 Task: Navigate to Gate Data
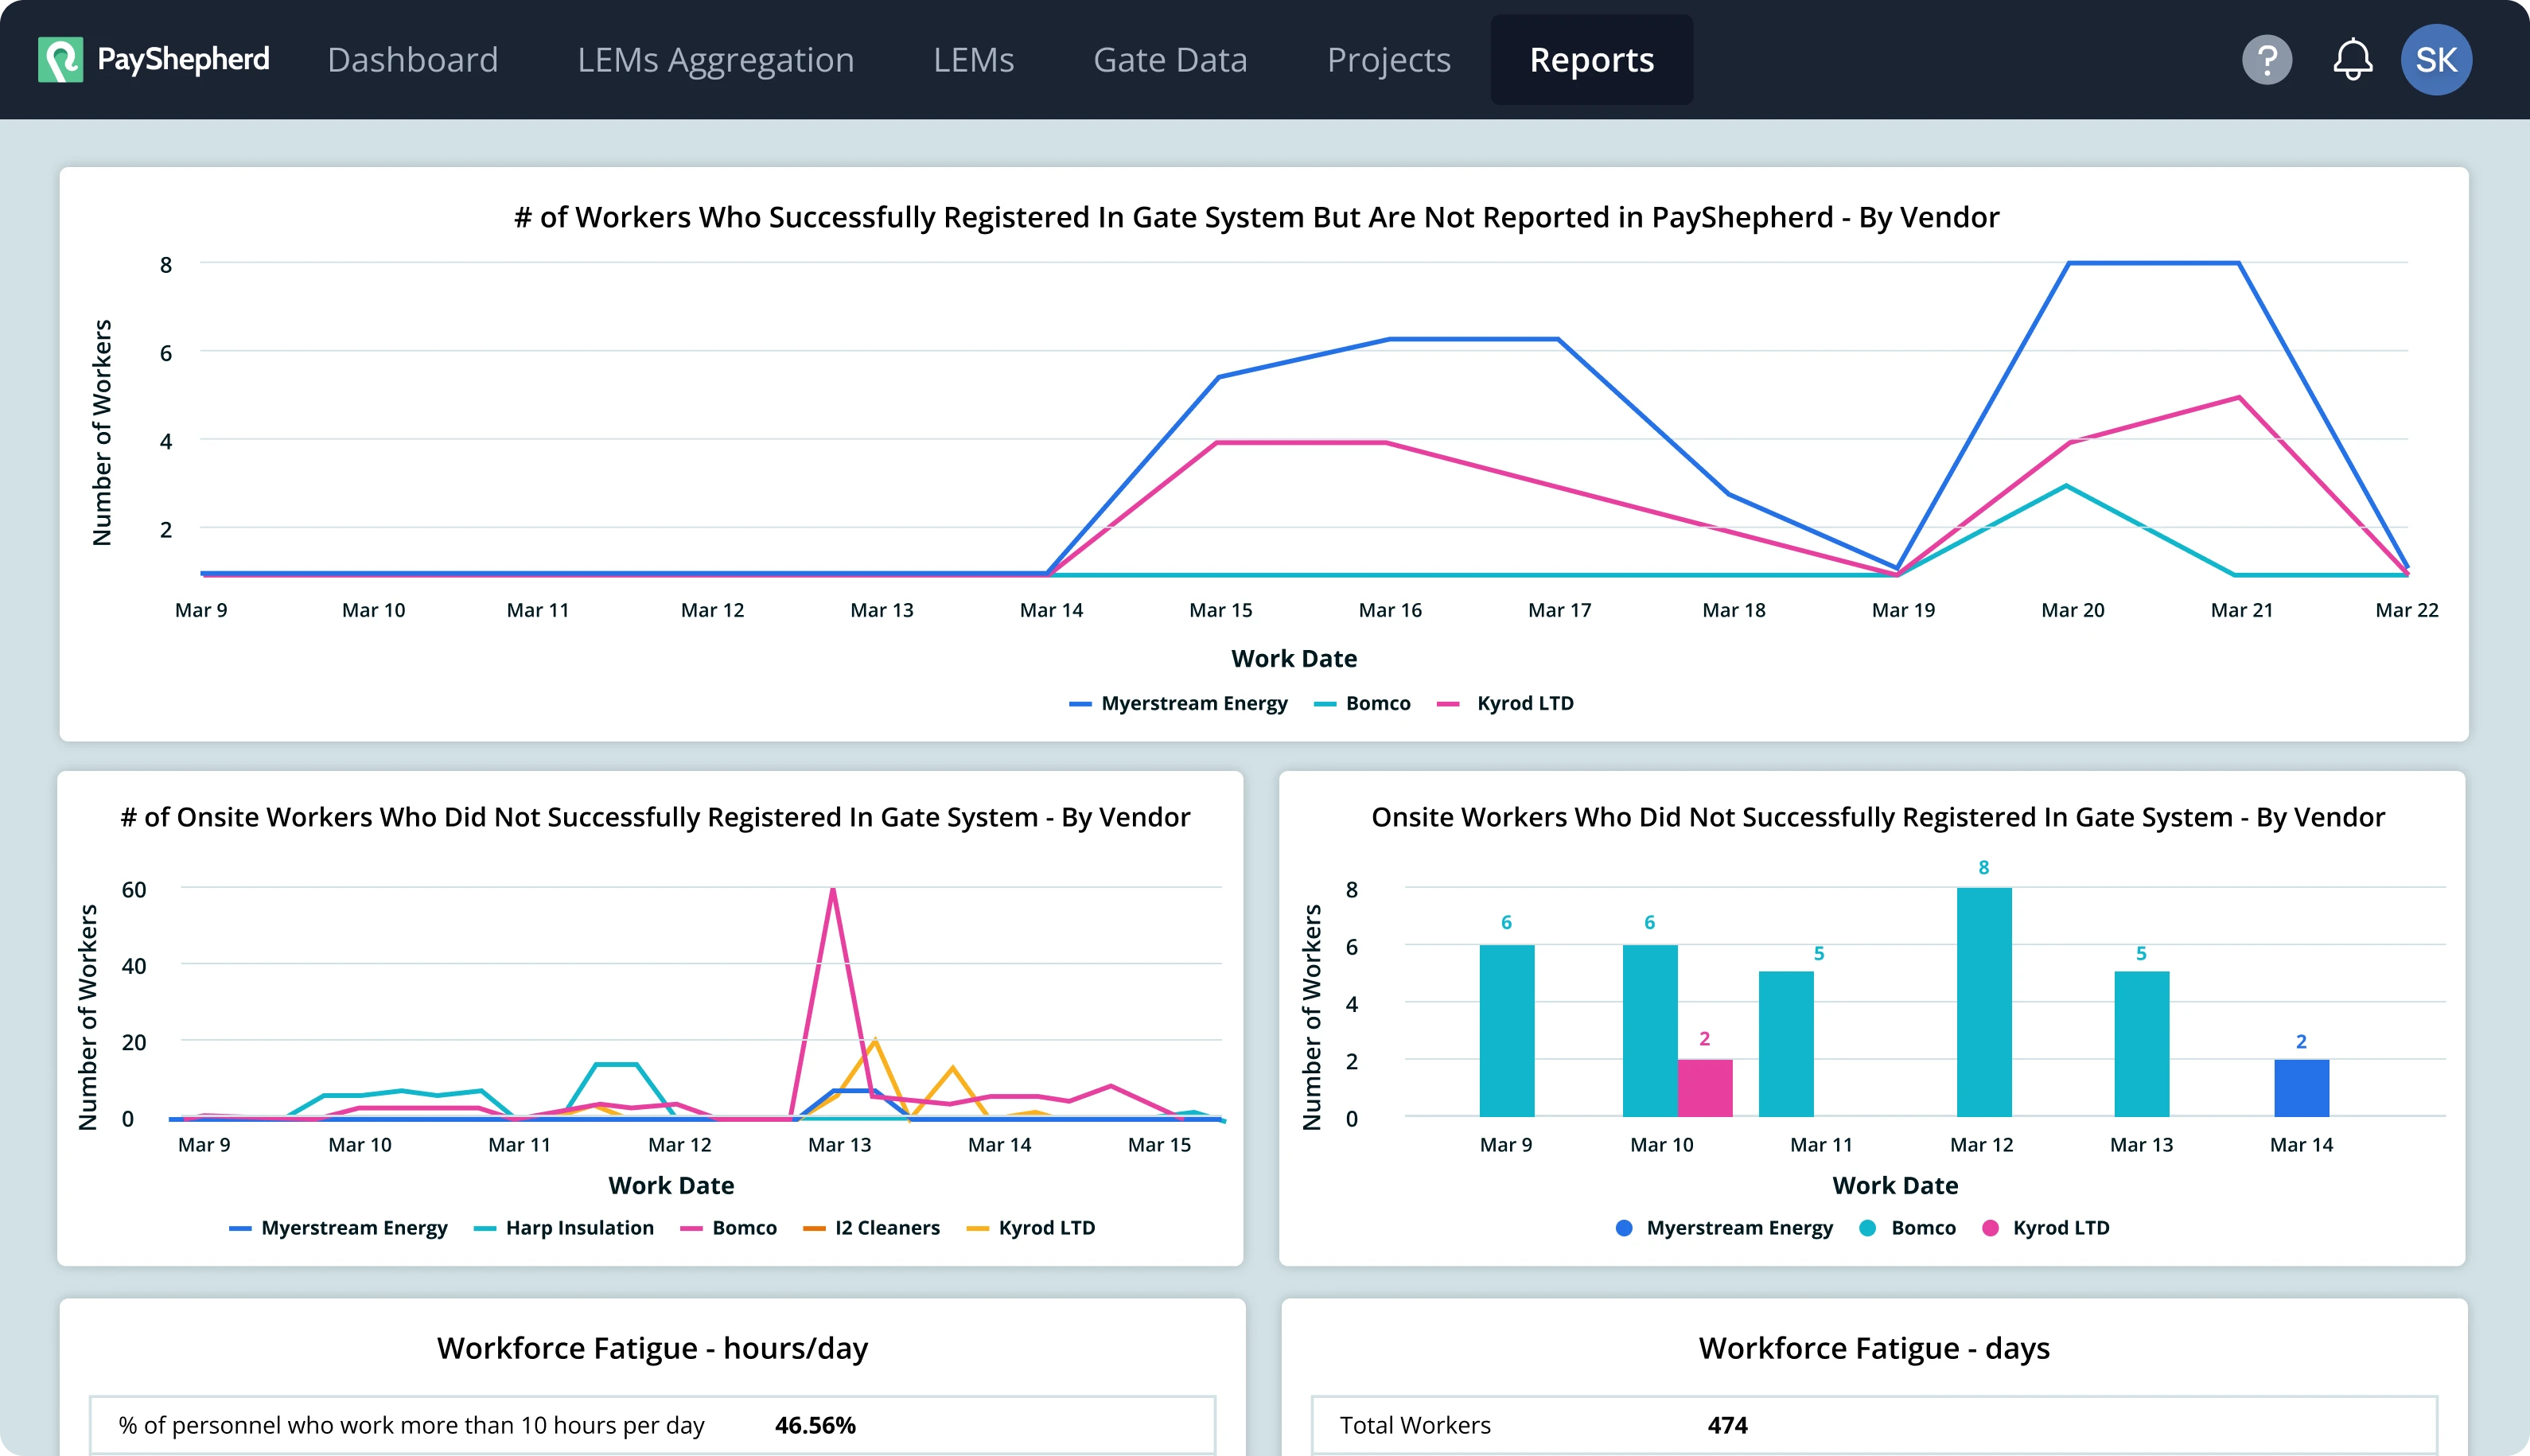1170,60
